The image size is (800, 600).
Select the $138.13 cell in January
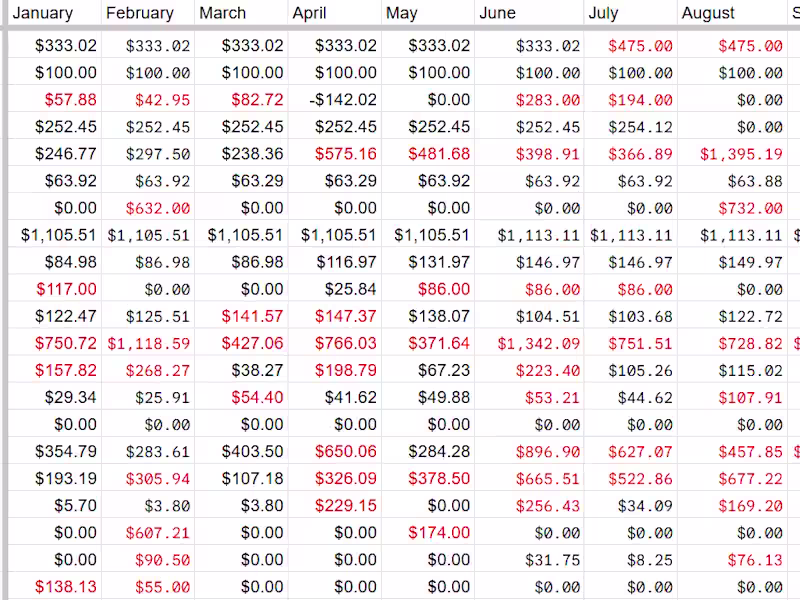click(x=66, y=587)
